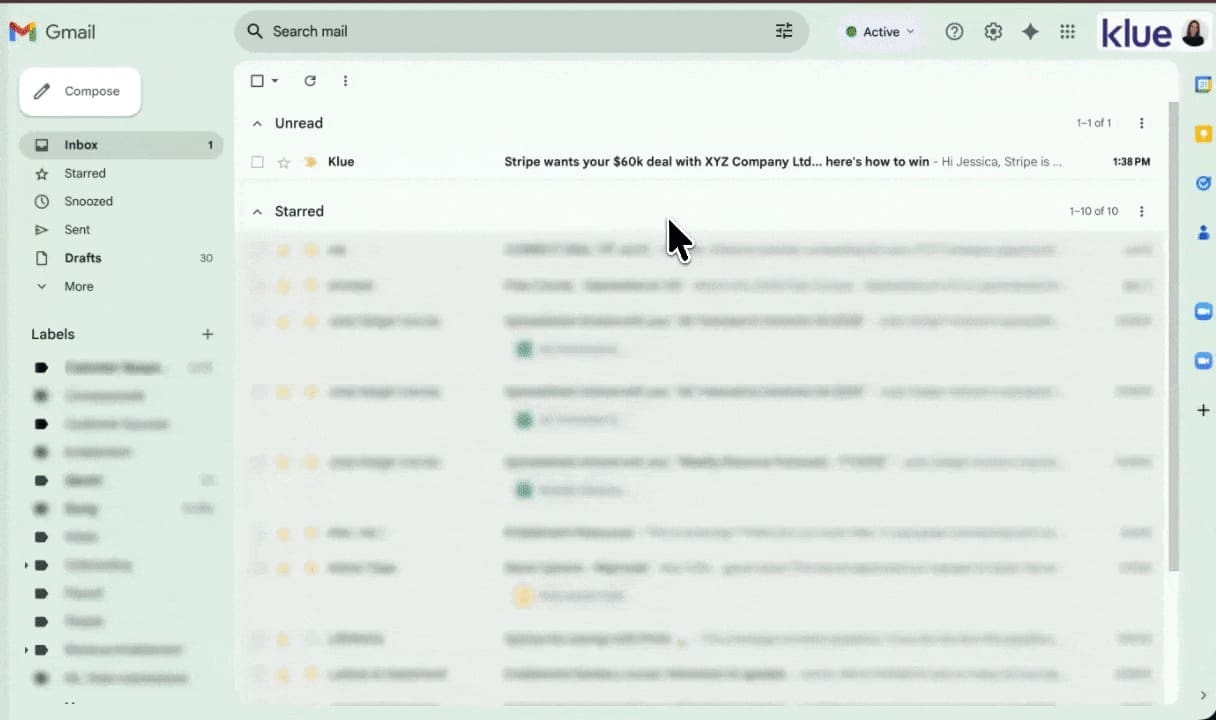Click the 1–1 of 1 count
Screen dimensions: 1216x720
tap(1093, 123)
